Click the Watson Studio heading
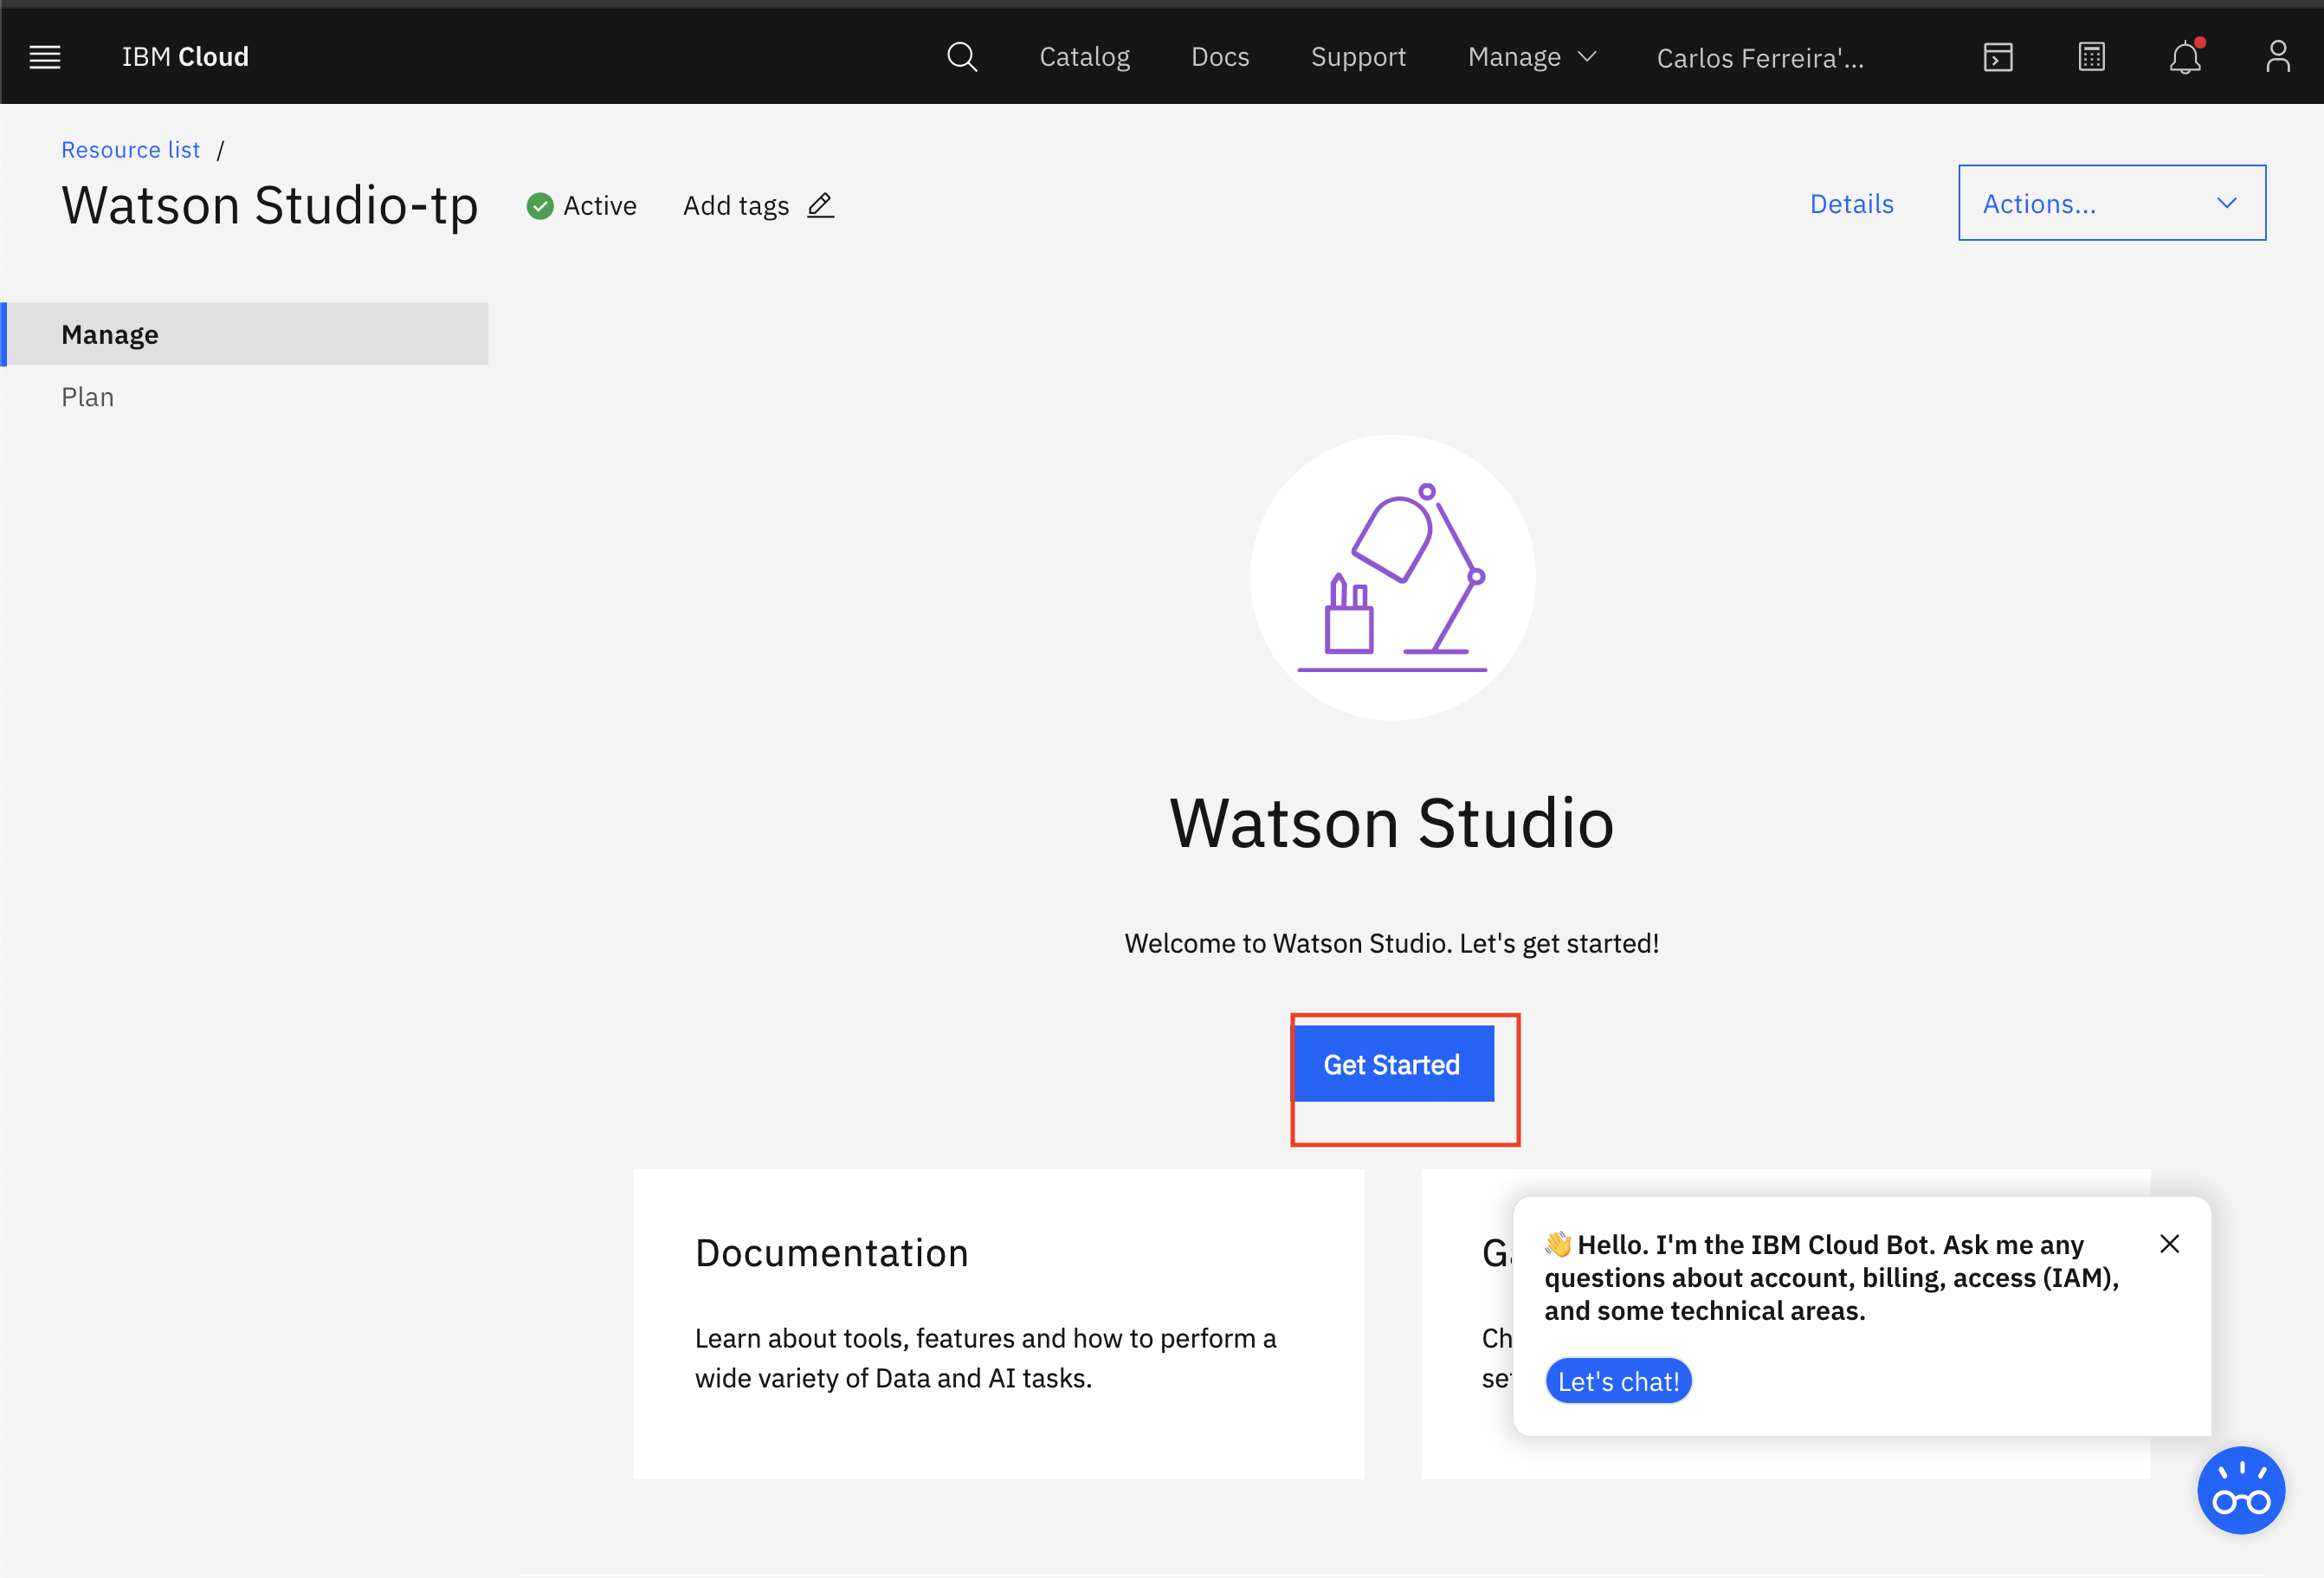The width and height of the screenshot is (2324, 1578). coord(1392,823)
